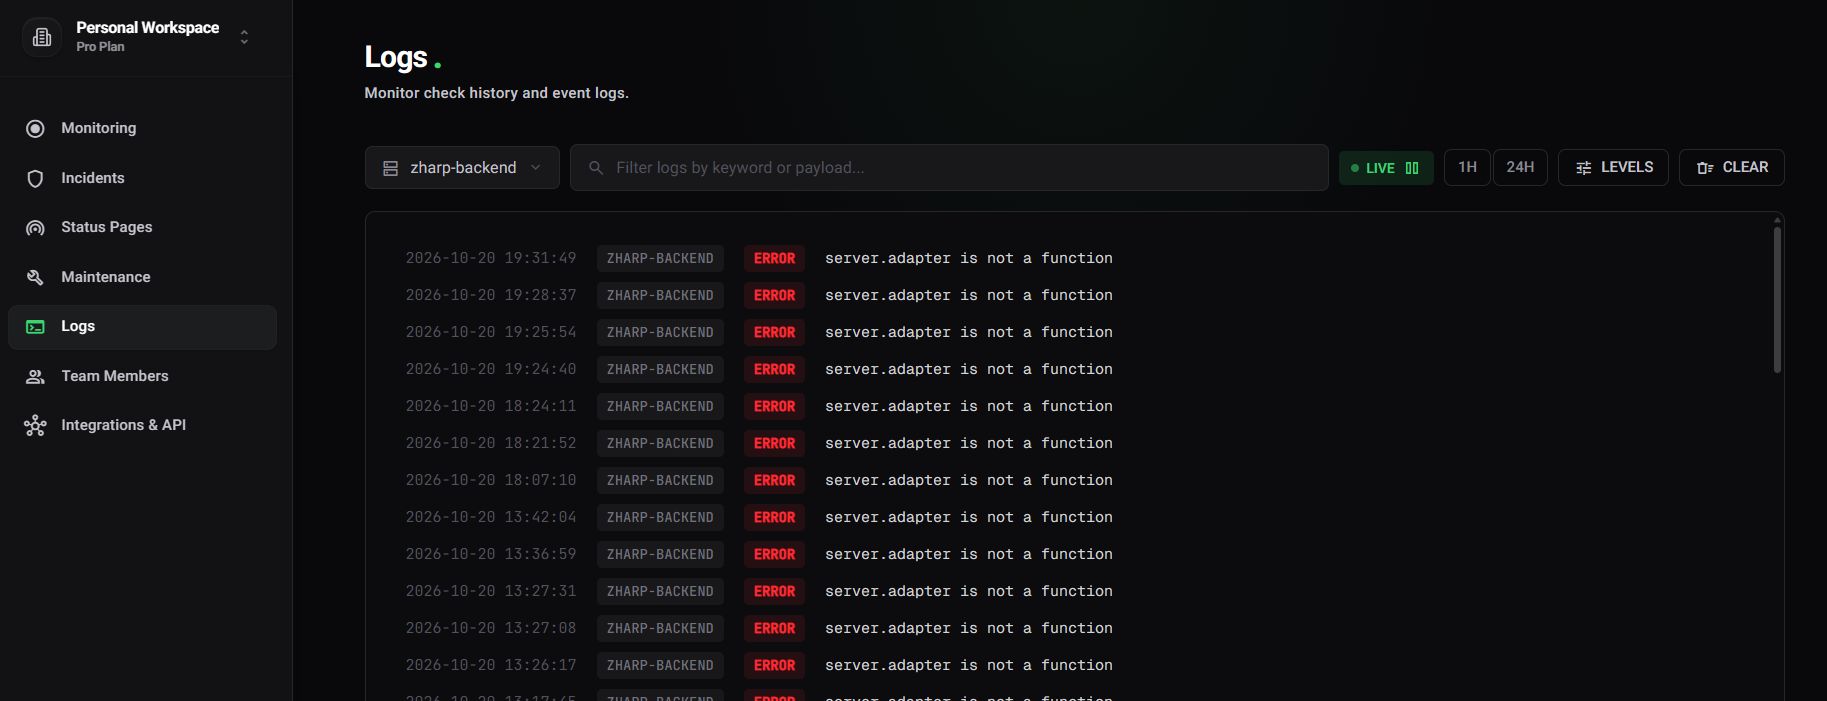Click the log timestamp 19:31:49
Image resolution: width=1827 pixels, height=701 pixels.
pos(491,258)
